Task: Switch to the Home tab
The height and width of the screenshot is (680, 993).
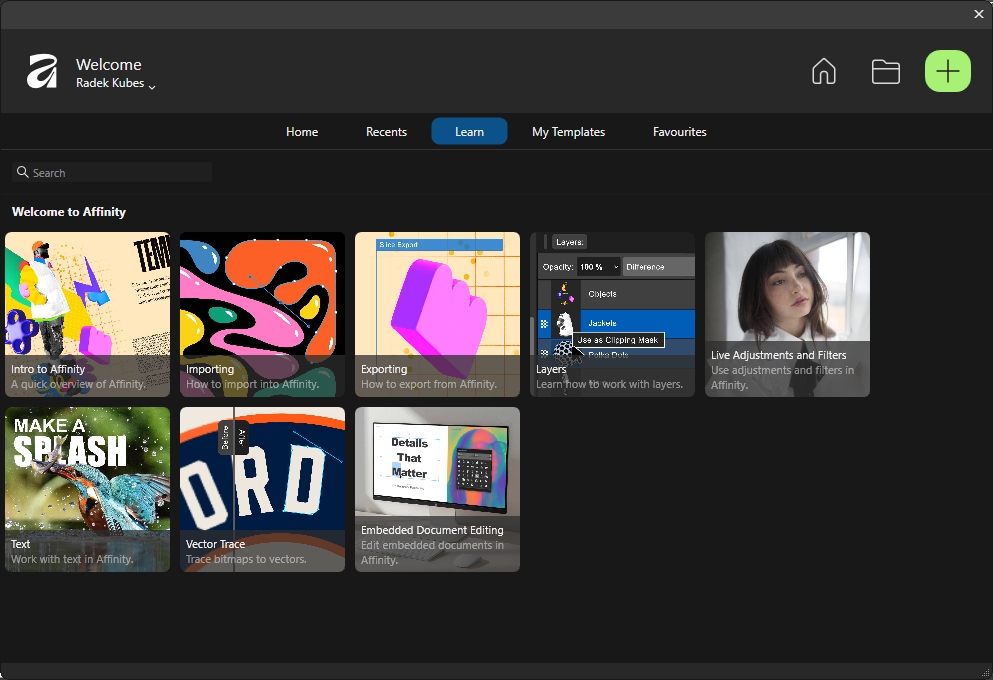Action: pos(302,132)
